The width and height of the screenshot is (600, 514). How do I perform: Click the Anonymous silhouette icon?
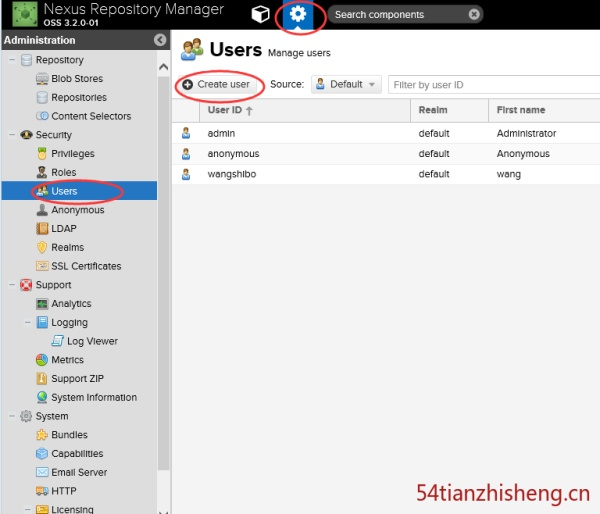pos(42,209)
